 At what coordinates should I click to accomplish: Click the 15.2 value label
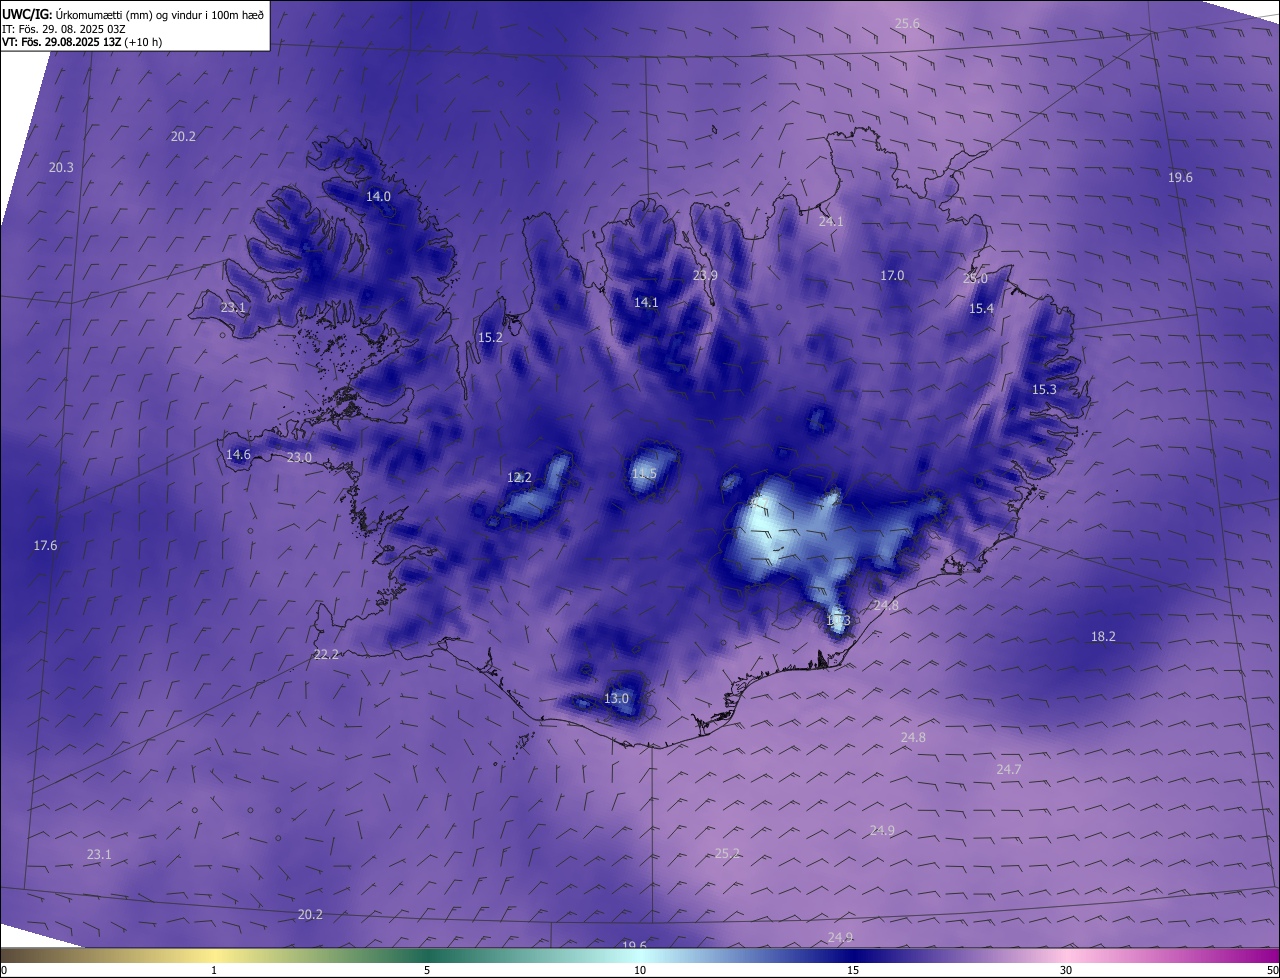point(490,337)
